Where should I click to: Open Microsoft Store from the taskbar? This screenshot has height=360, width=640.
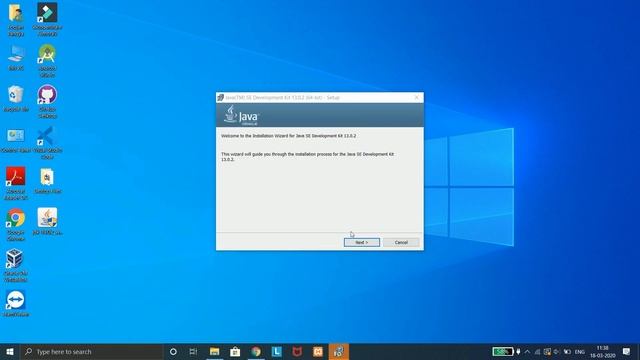pyautogui.click(x=235, y=351)
